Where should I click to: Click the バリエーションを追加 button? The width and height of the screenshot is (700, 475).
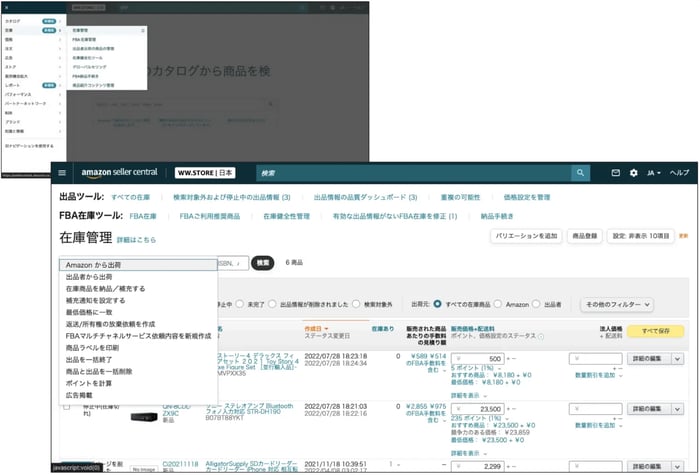(x=526, y=236)
